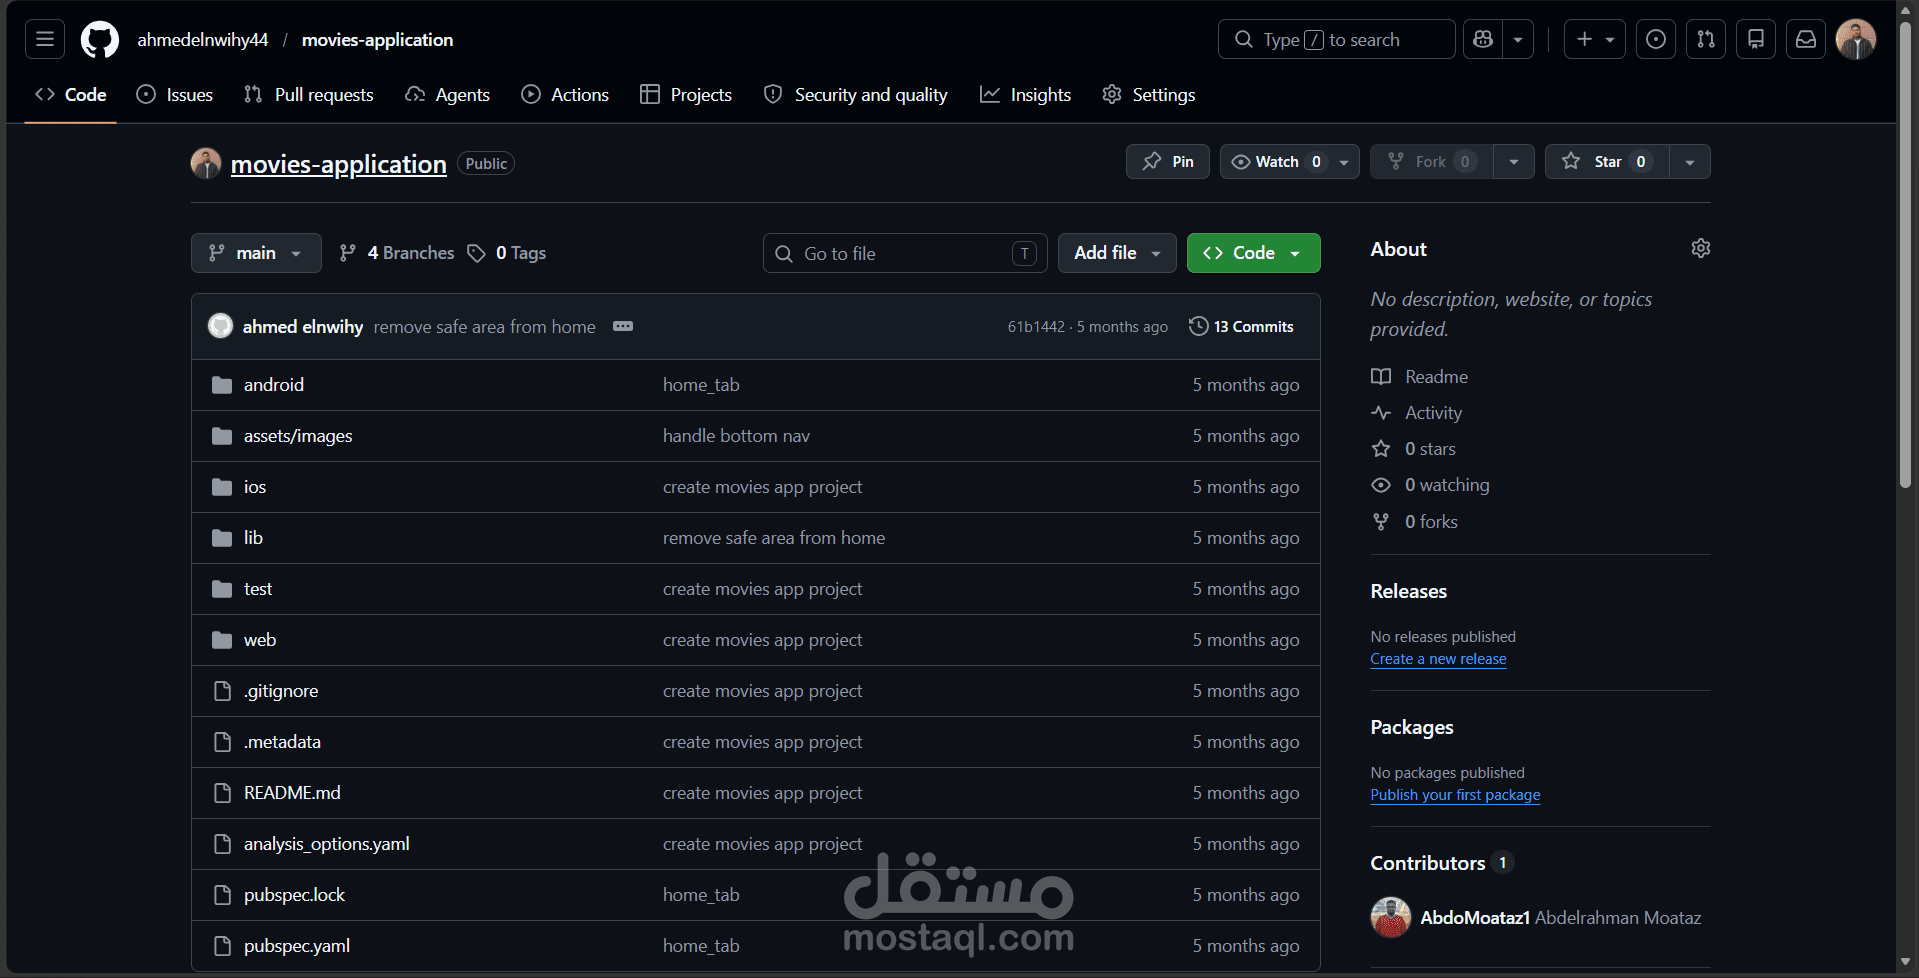Expand the Fork options dropdown arrow
The image size is (1919, 978).
[1514, 162]
